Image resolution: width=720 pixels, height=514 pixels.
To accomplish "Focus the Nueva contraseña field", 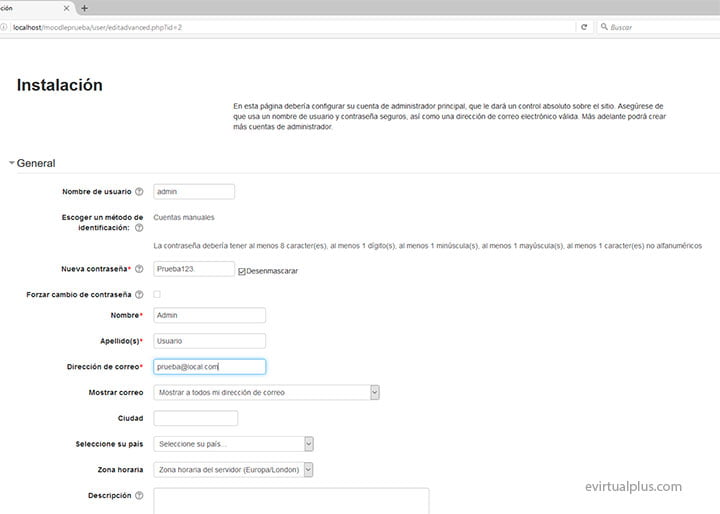I will click(194, 269).
